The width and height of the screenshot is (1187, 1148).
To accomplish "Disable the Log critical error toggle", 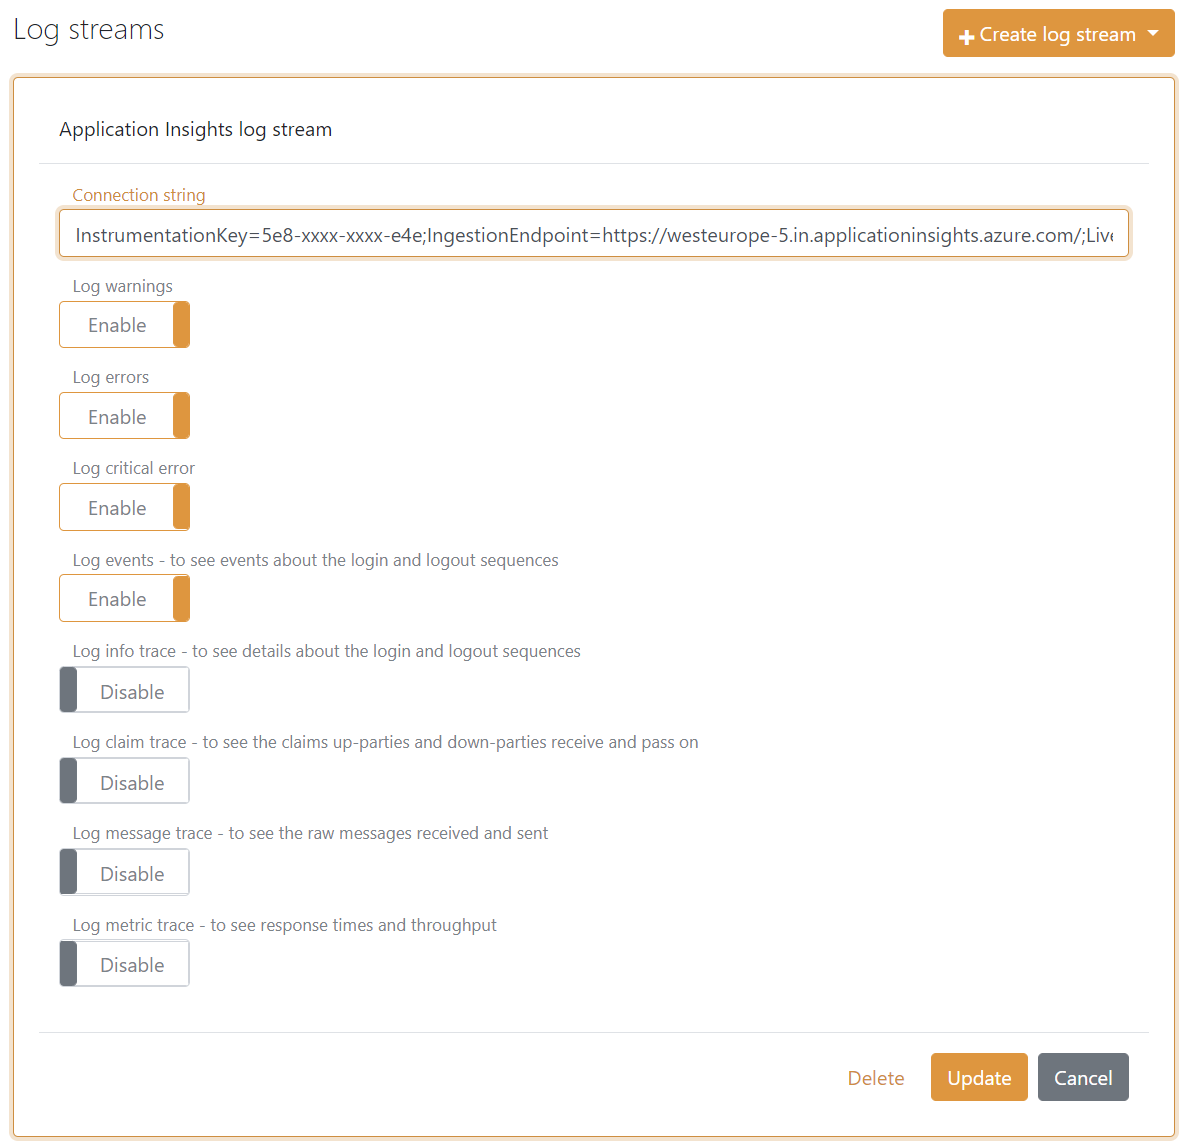I will [x=124, y=507].
